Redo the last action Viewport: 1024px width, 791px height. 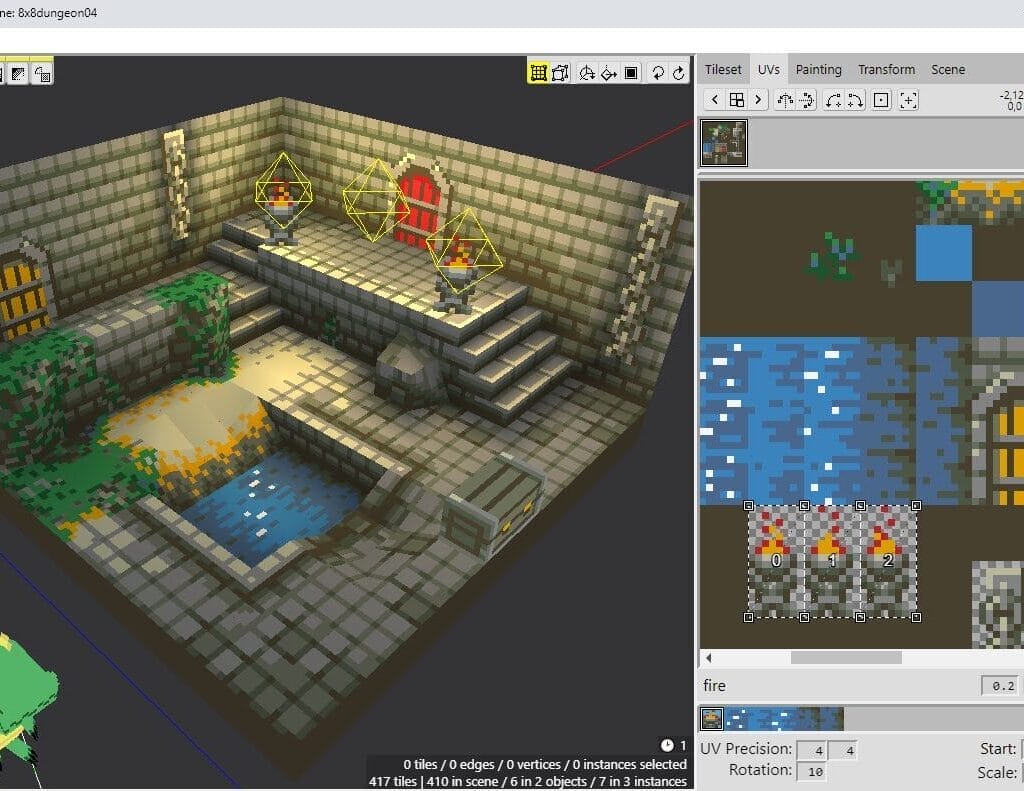tap(679, 72)
